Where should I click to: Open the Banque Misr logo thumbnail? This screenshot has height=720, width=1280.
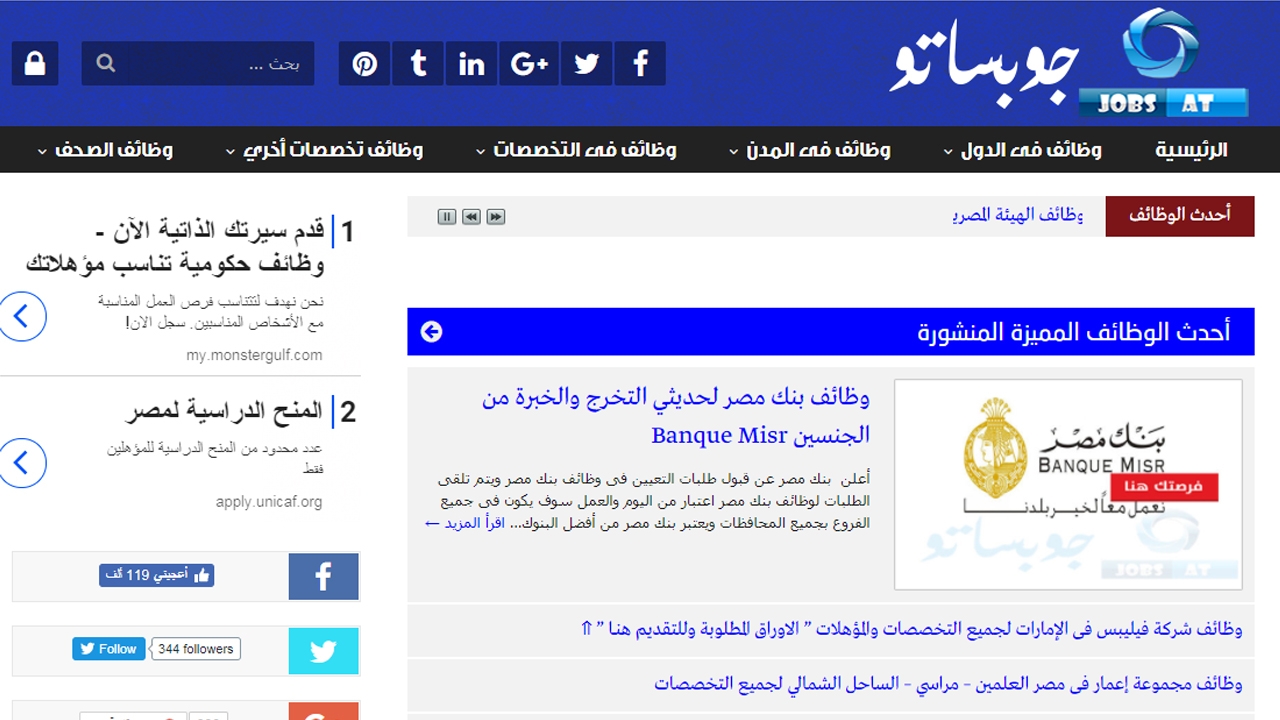click(1068, 484)
